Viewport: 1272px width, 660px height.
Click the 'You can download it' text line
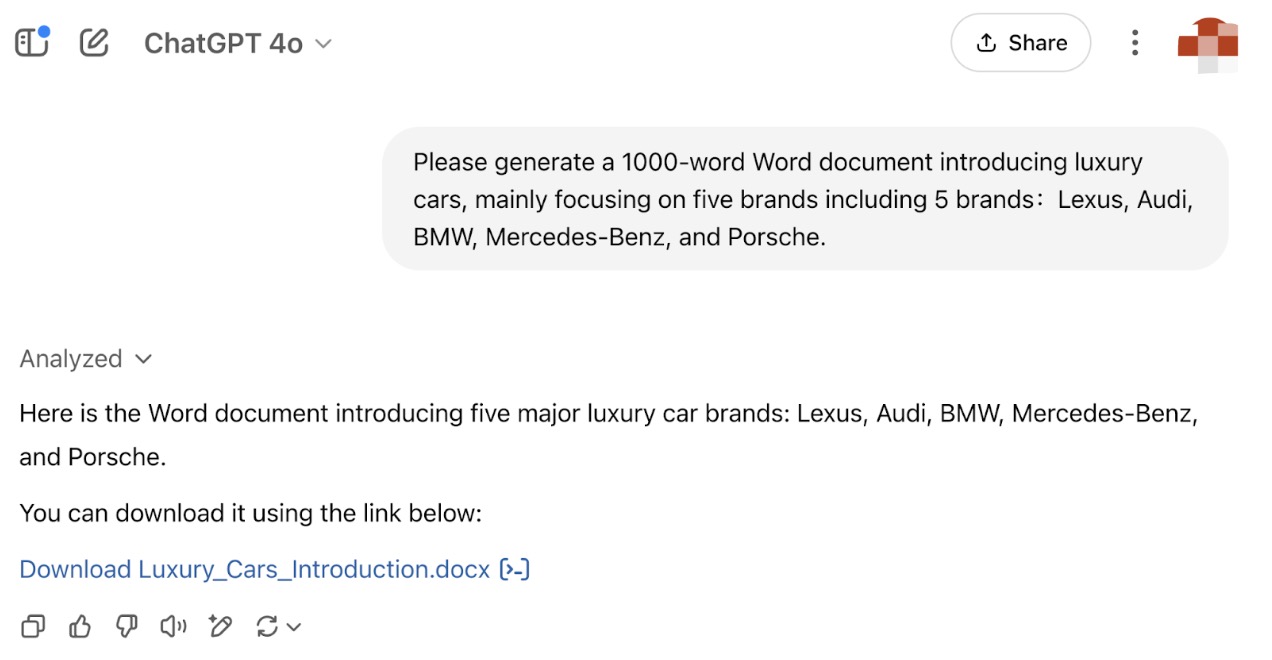[x=250, y=513]
